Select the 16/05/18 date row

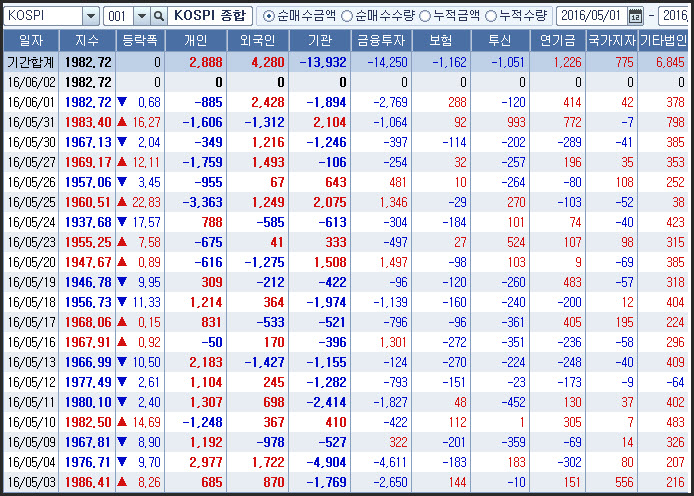tap(346, 302)
